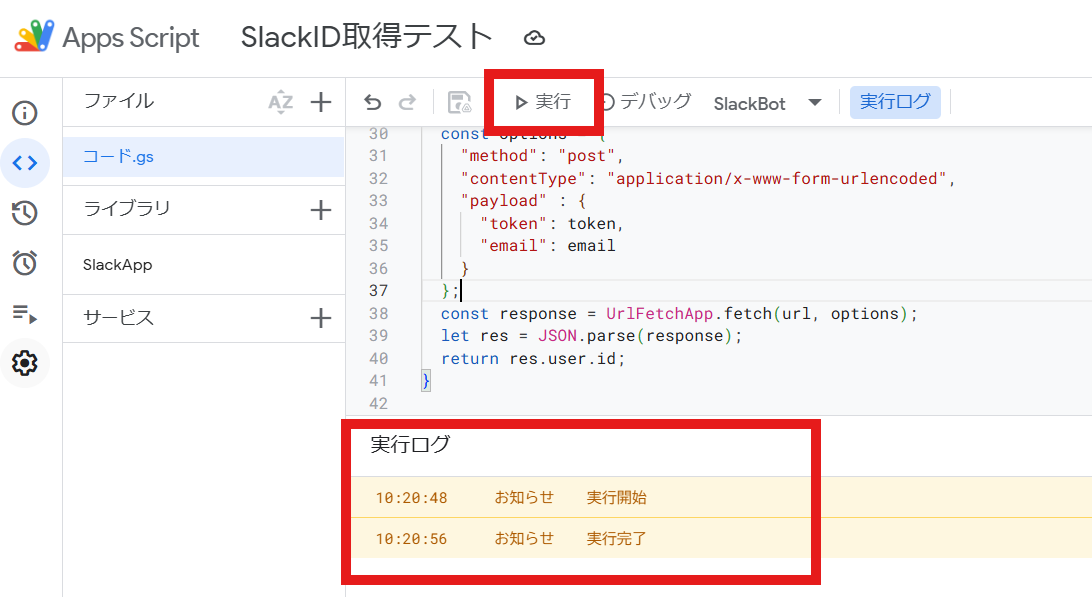Click the return res.user.id line
The width and height of the screenshot is (1092, 597).
point(533,359)
